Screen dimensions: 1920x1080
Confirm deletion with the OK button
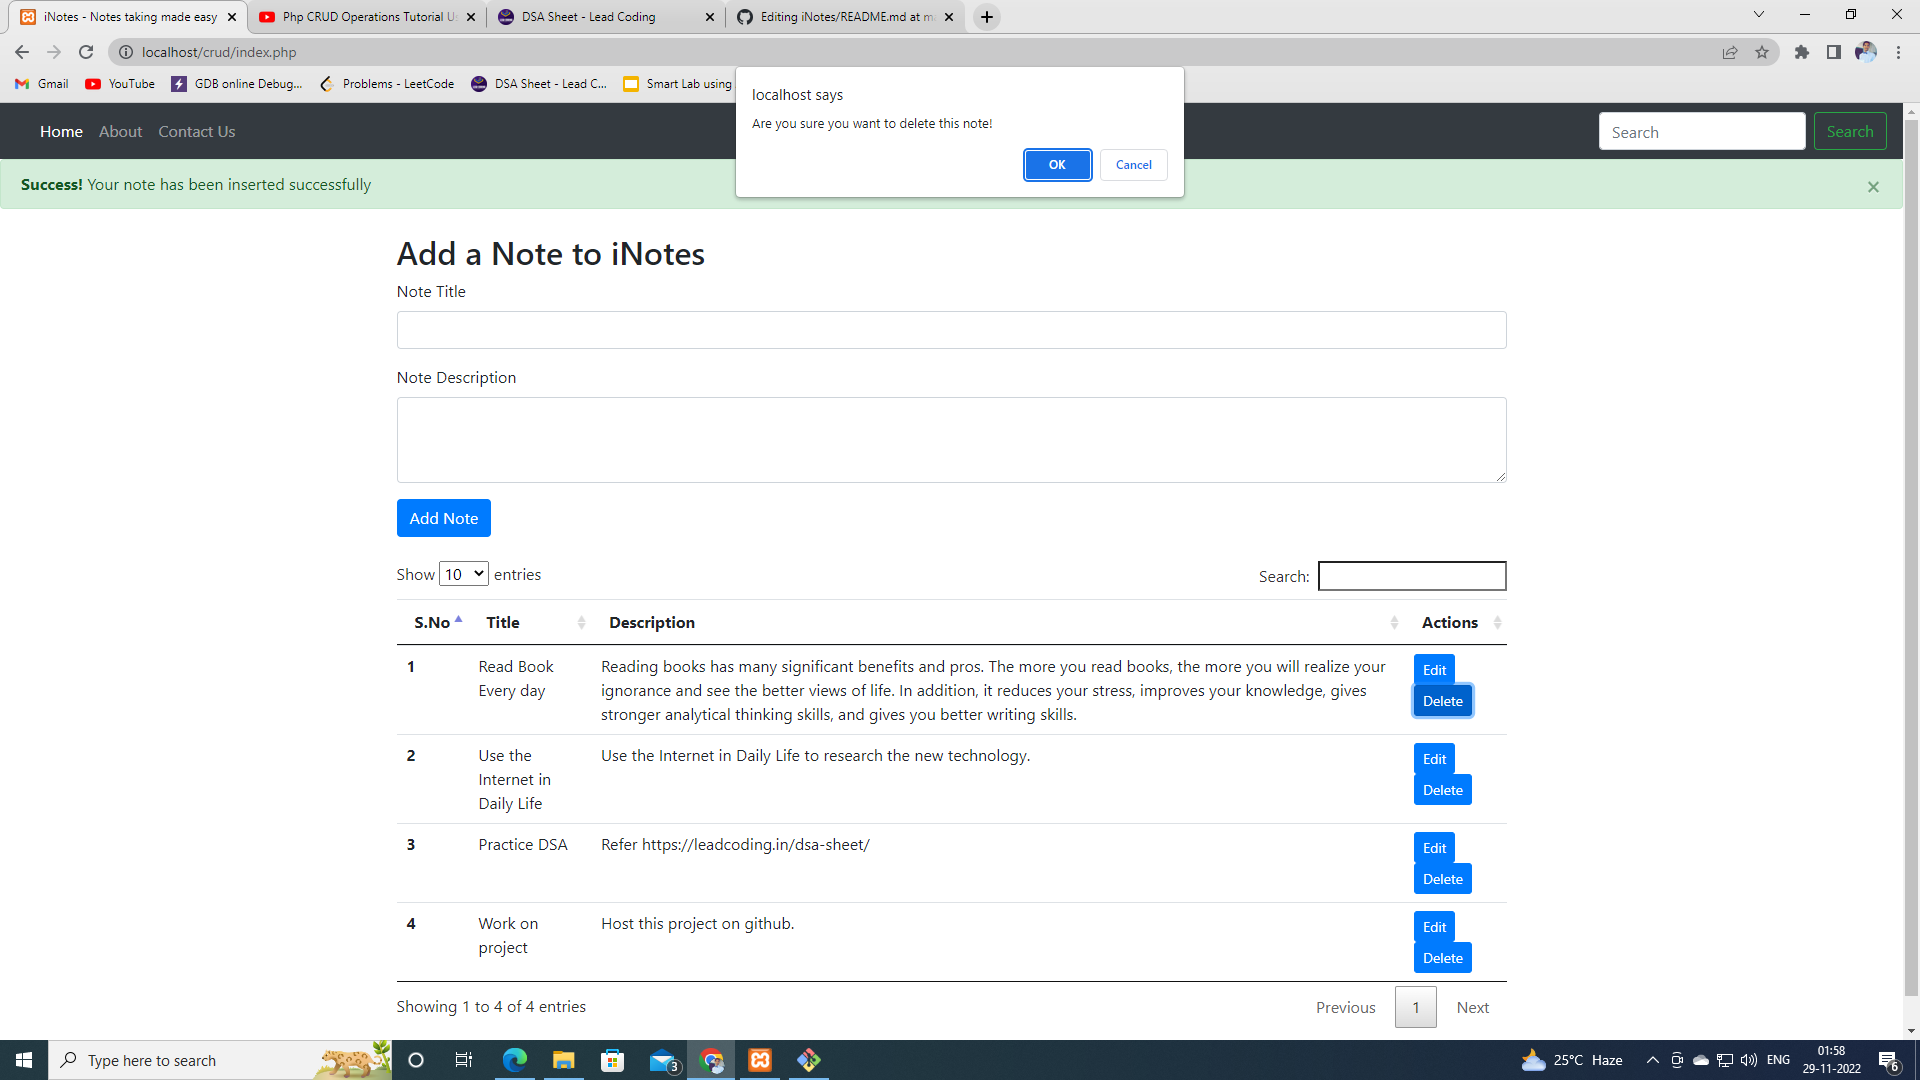pyautogui.click(x=1057, y=165)
